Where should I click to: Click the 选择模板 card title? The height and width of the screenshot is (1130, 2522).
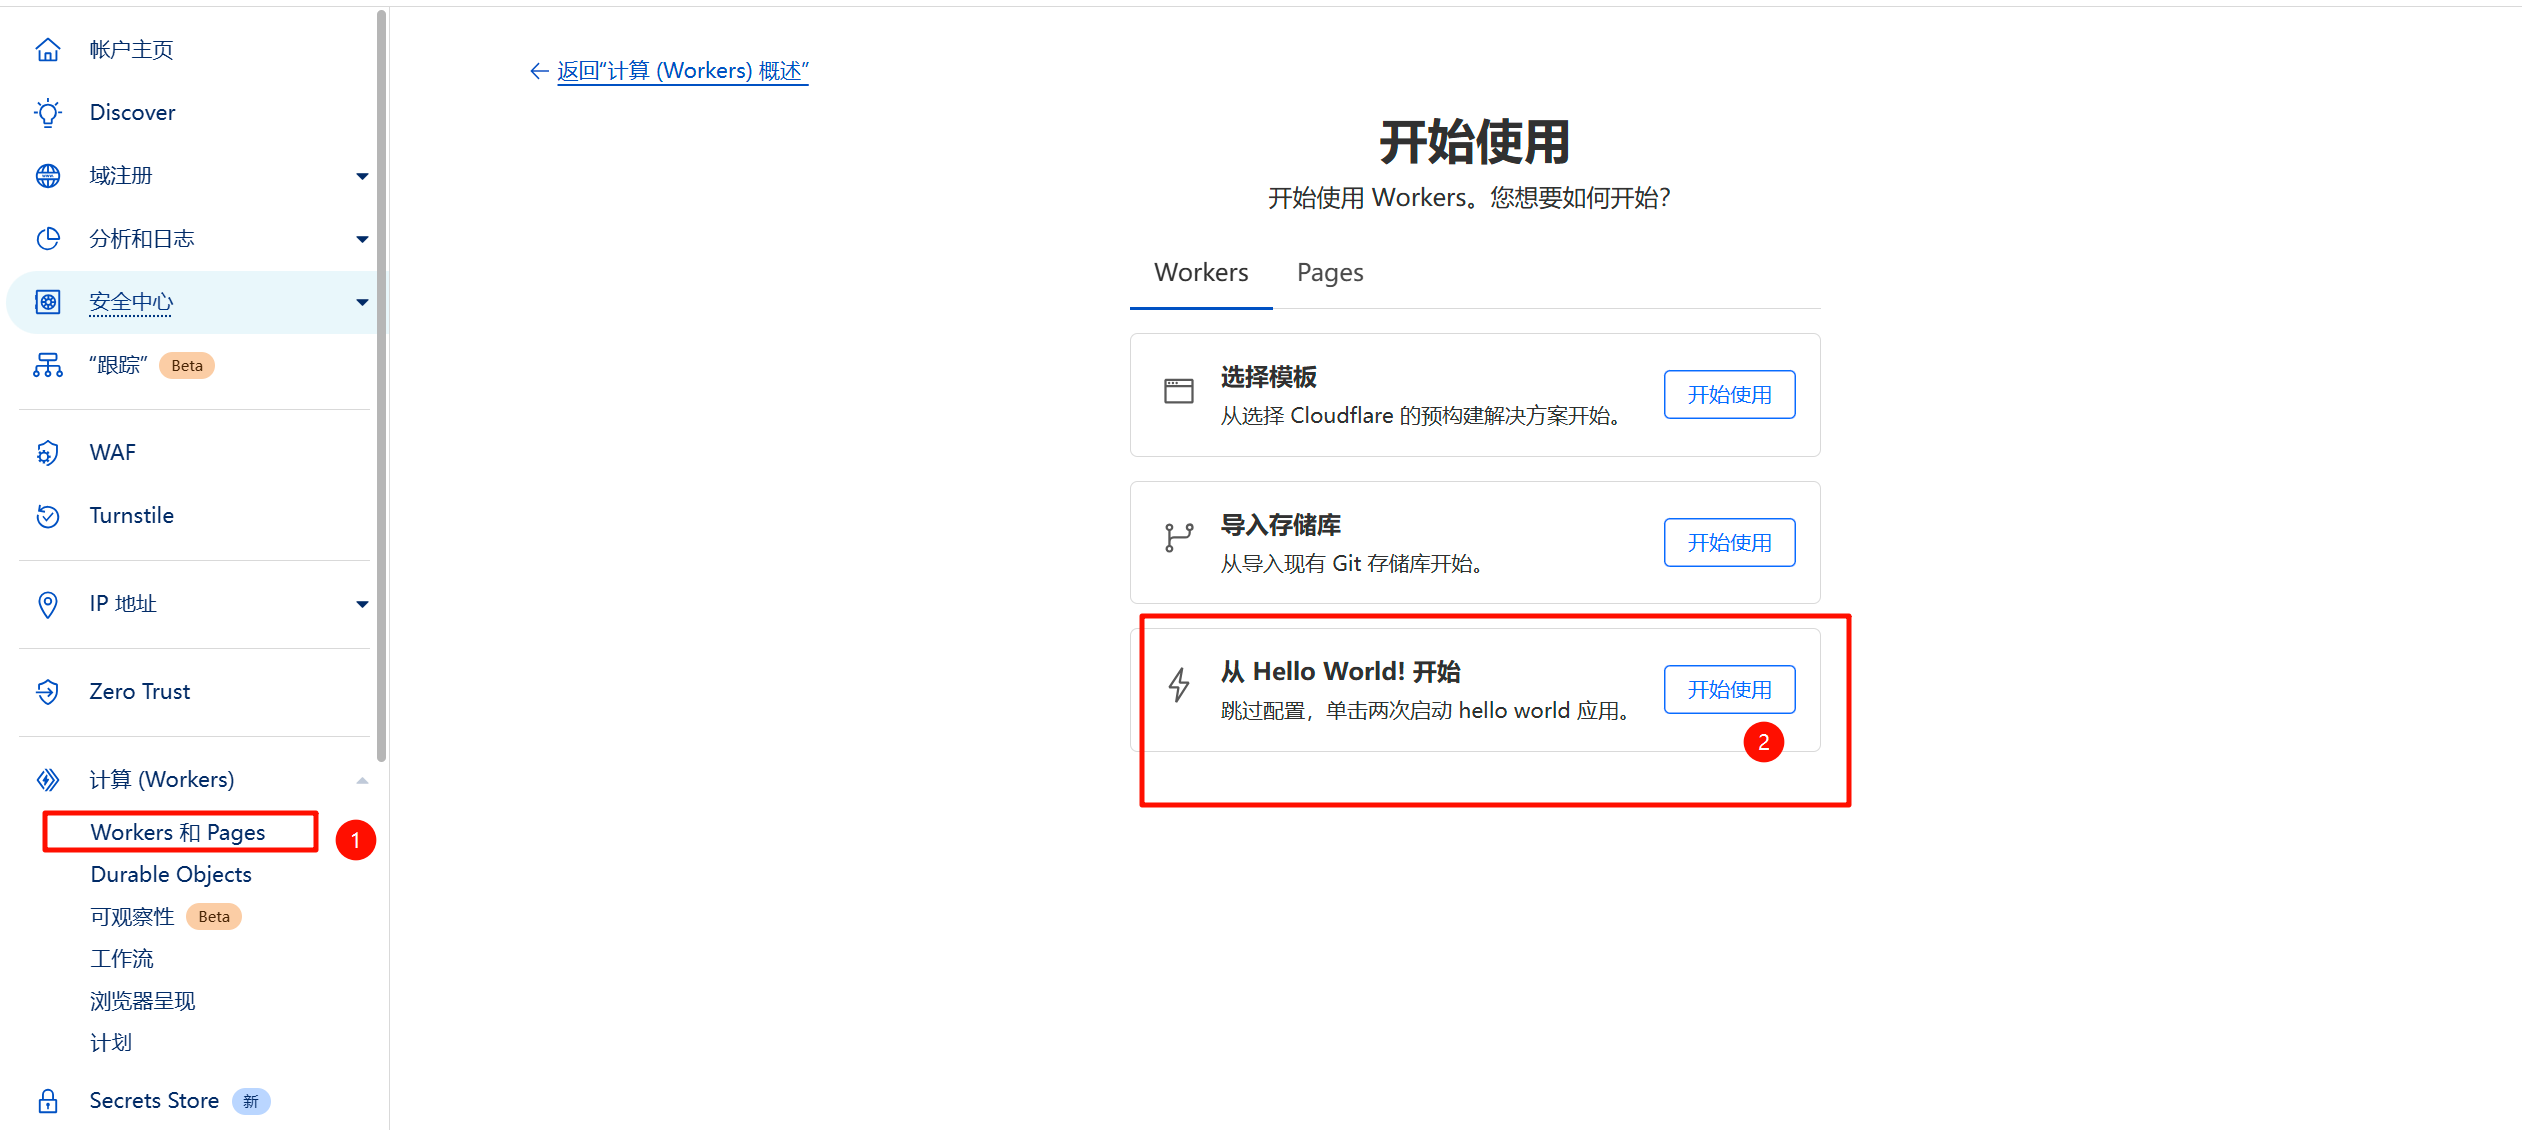click(x=1269, y=377)
